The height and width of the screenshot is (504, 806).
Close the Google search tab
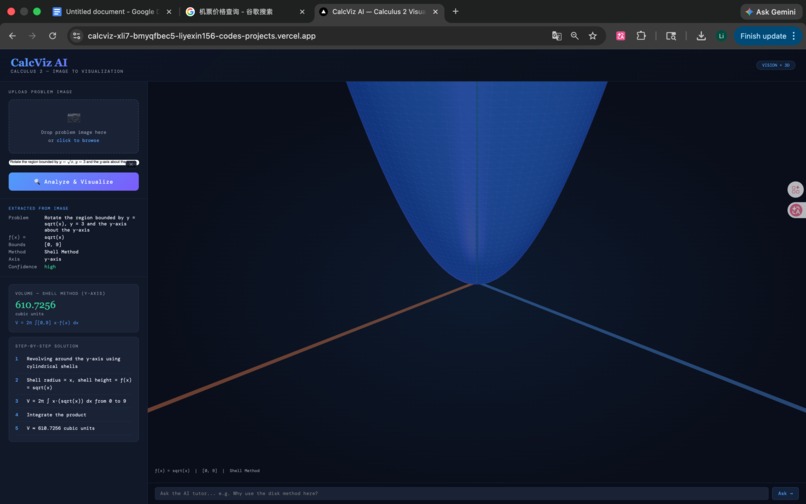(302, 11)
